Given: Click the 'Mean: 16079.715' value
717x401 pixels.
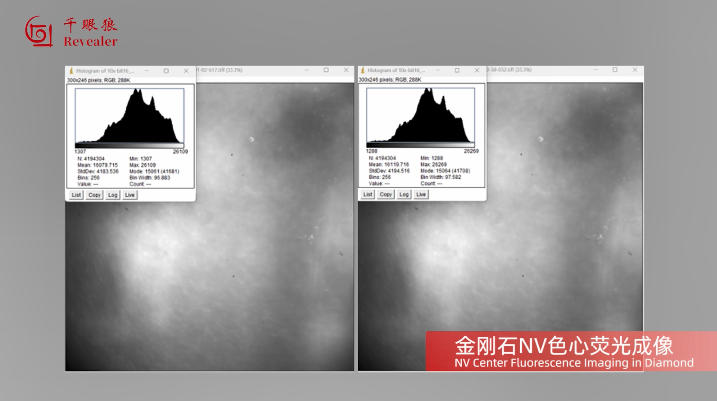Looking at the screenshot, I should tap(97, 165).
